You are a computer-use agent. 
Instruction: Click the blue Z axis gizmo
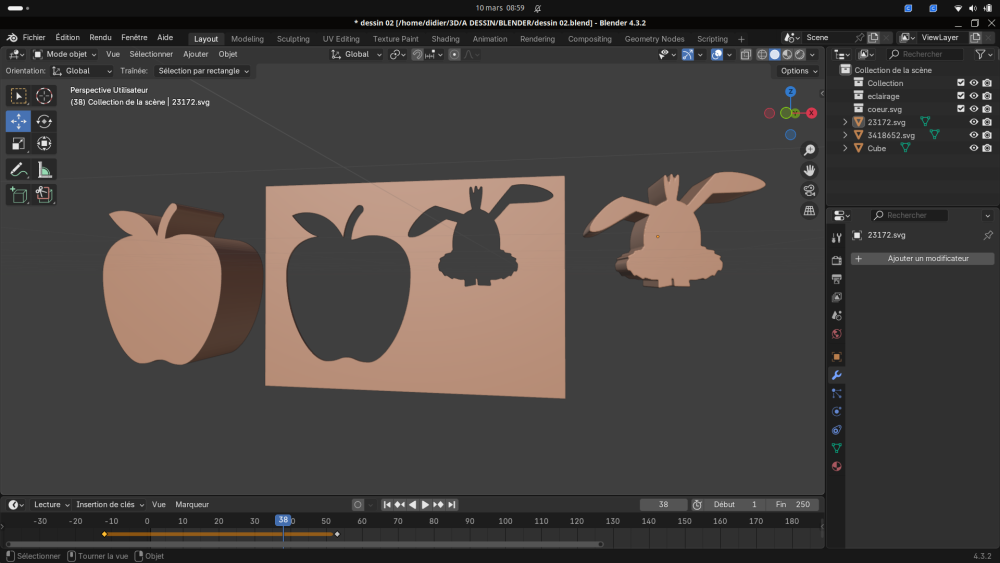[x=790, y=92]
